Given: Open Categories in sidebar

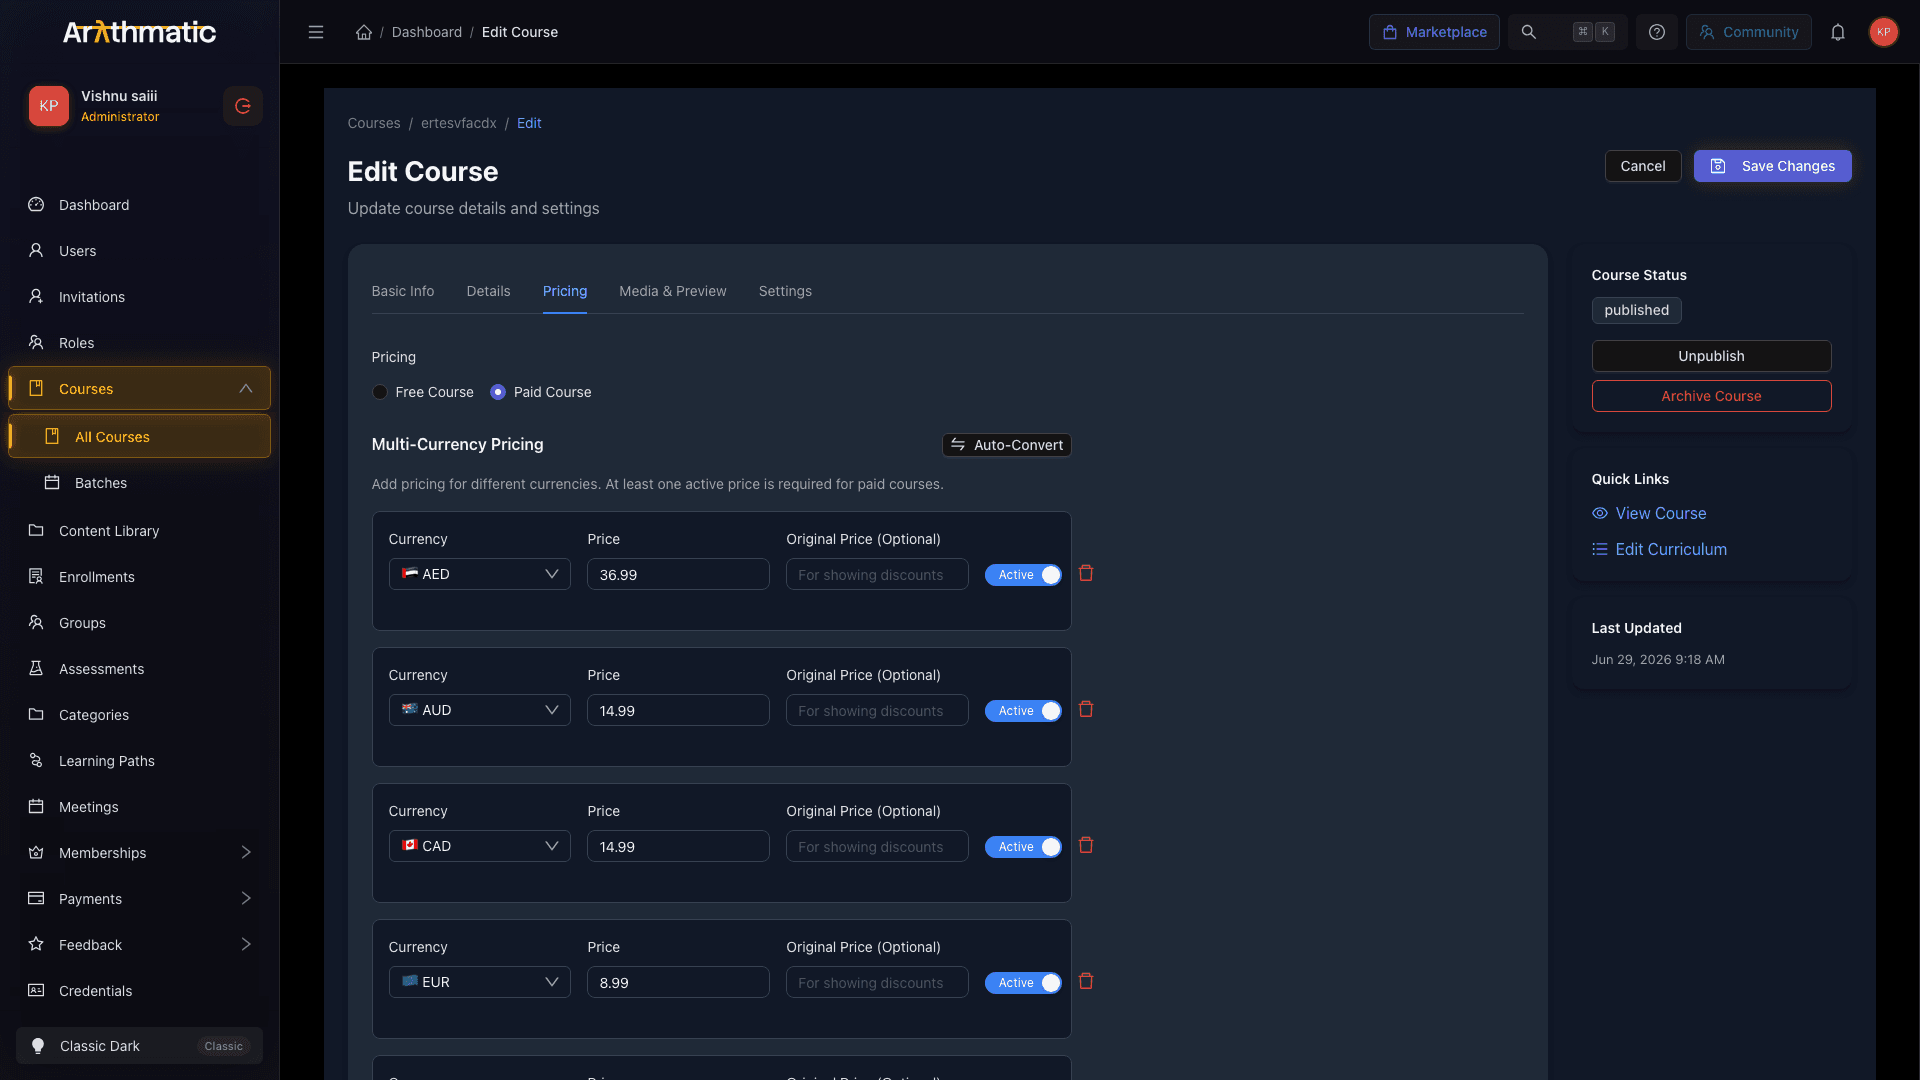Looking at the screenshot, I should coord(139,715).
